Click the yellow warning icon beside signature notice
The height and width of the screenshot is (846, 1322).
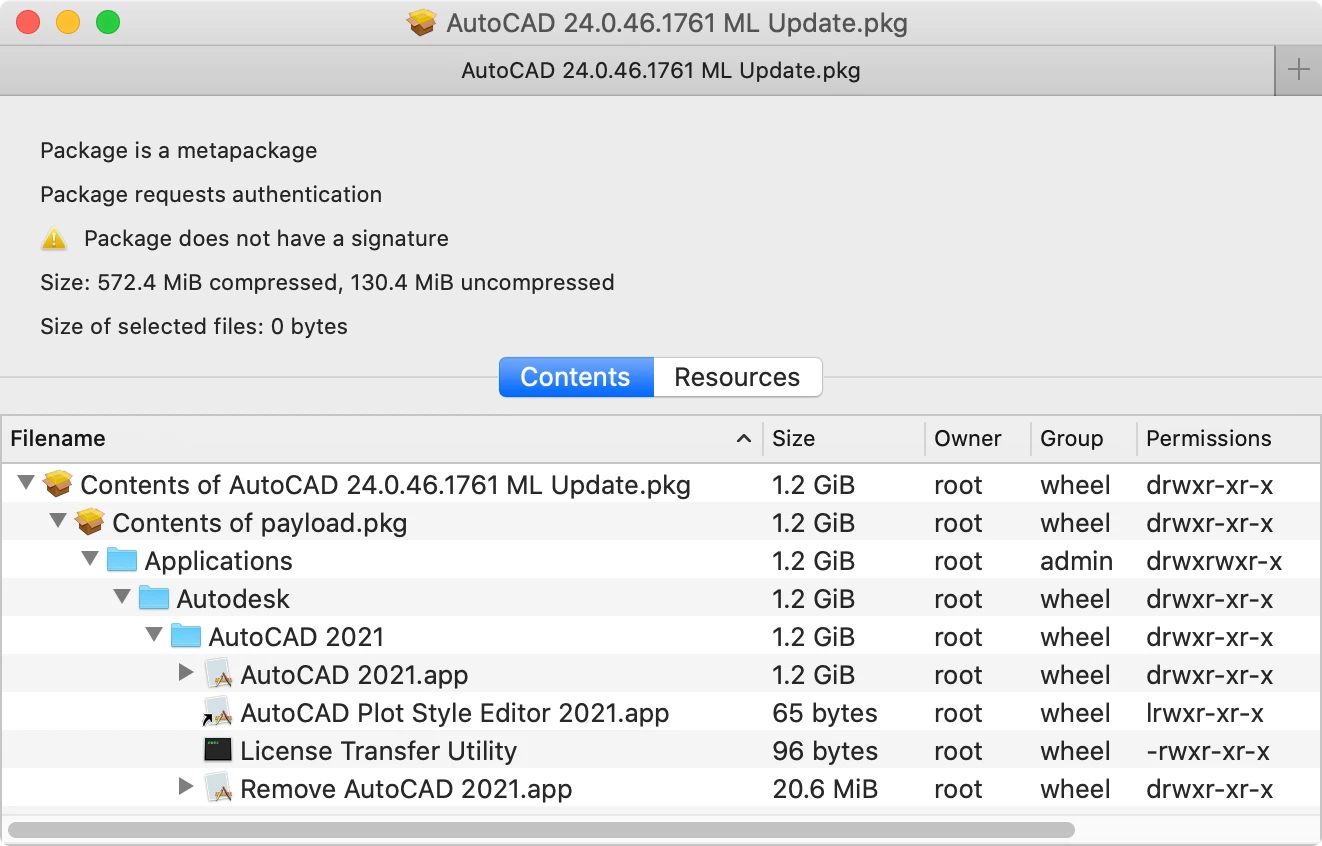[54, 239]
